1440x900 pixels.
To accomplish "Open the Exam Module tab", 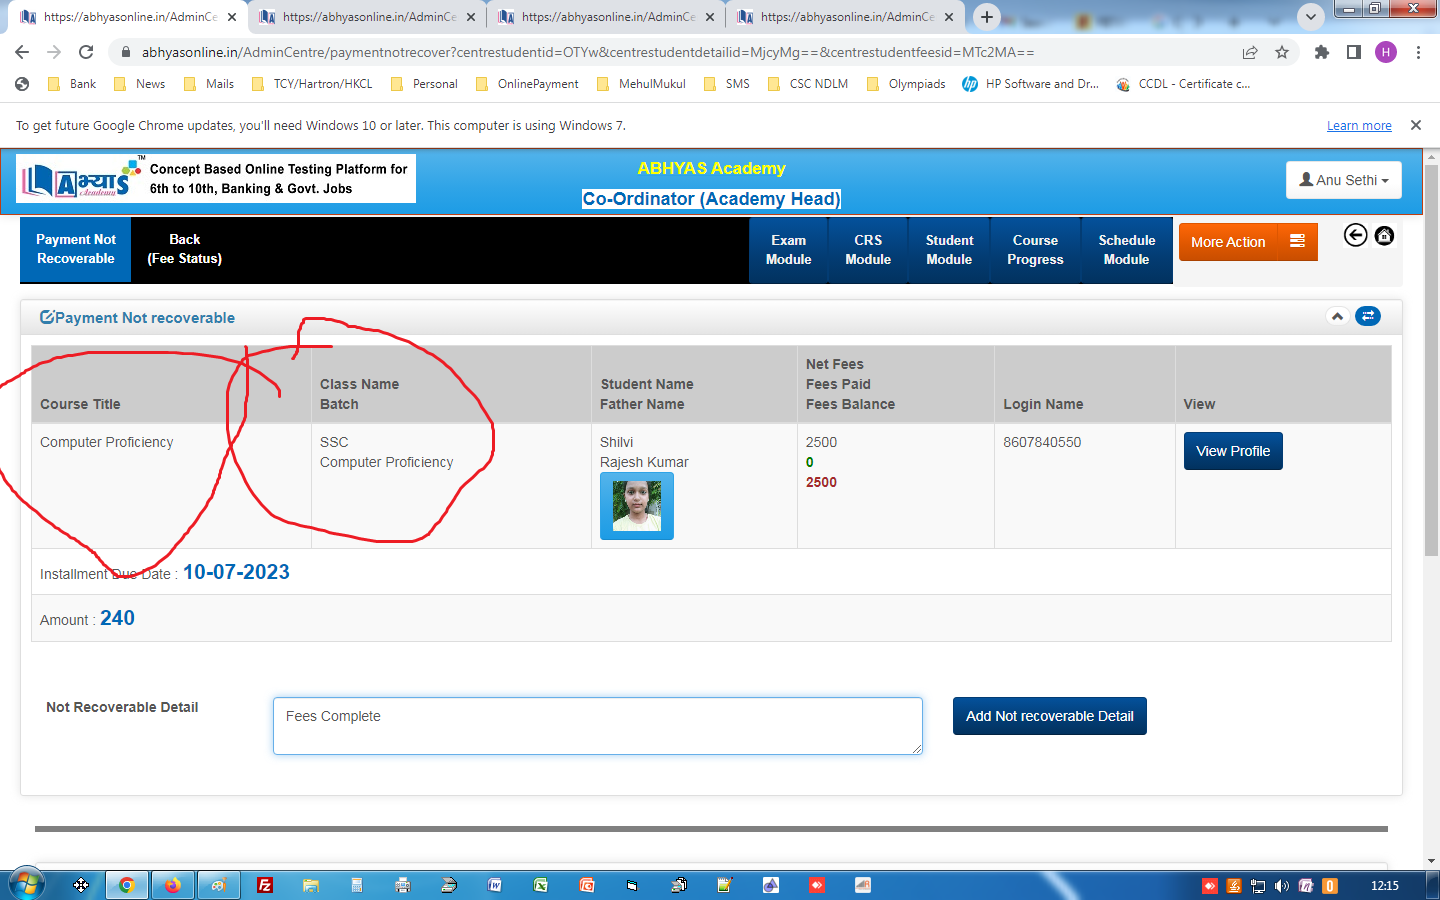I will coord(788,250).
